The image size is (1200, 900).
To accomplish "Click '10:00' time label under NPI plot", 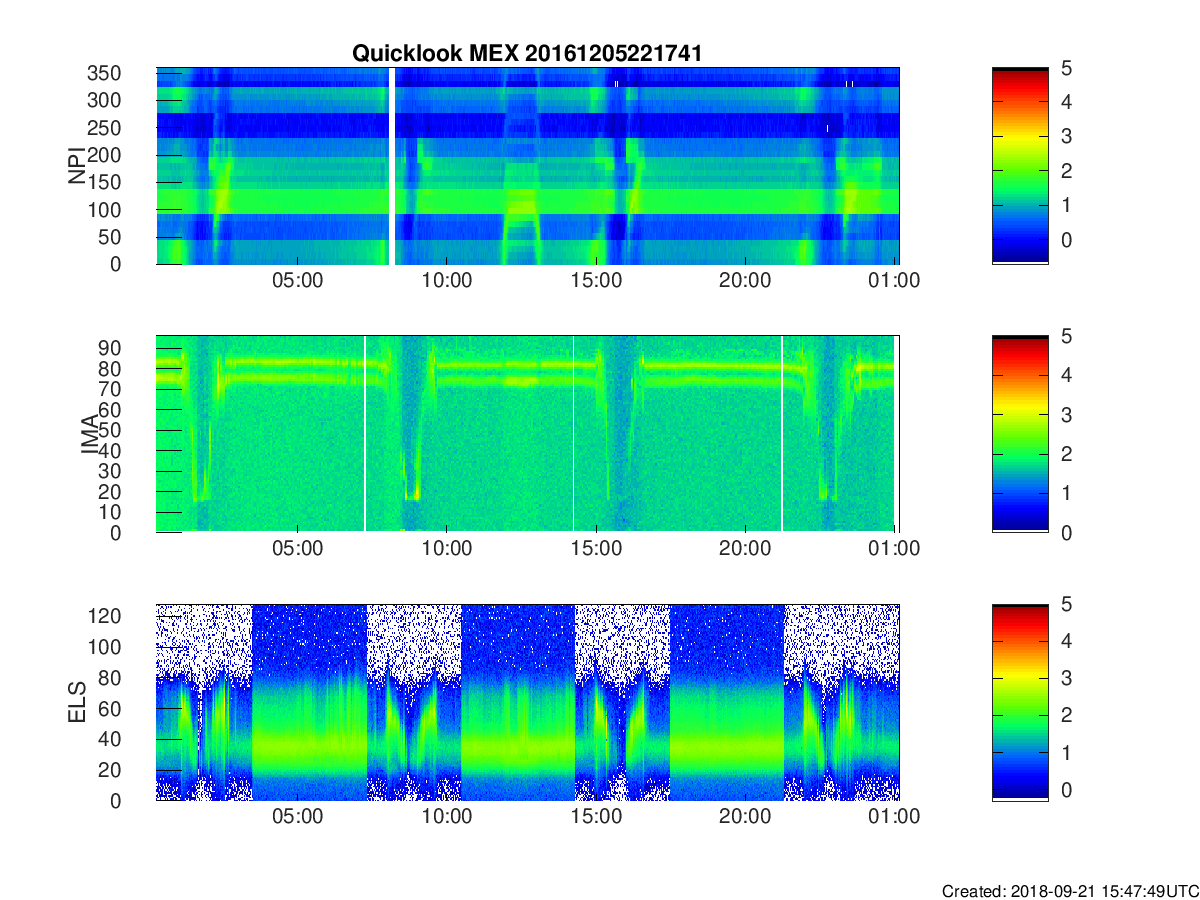I will pos(447,280).
